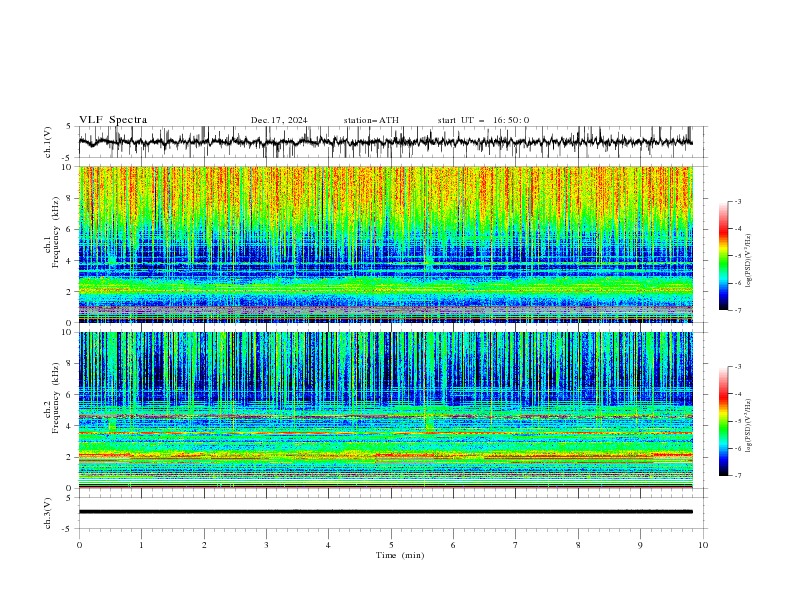Click the time axis tick label '2'
Screen dimensions: 792x612
204,545
